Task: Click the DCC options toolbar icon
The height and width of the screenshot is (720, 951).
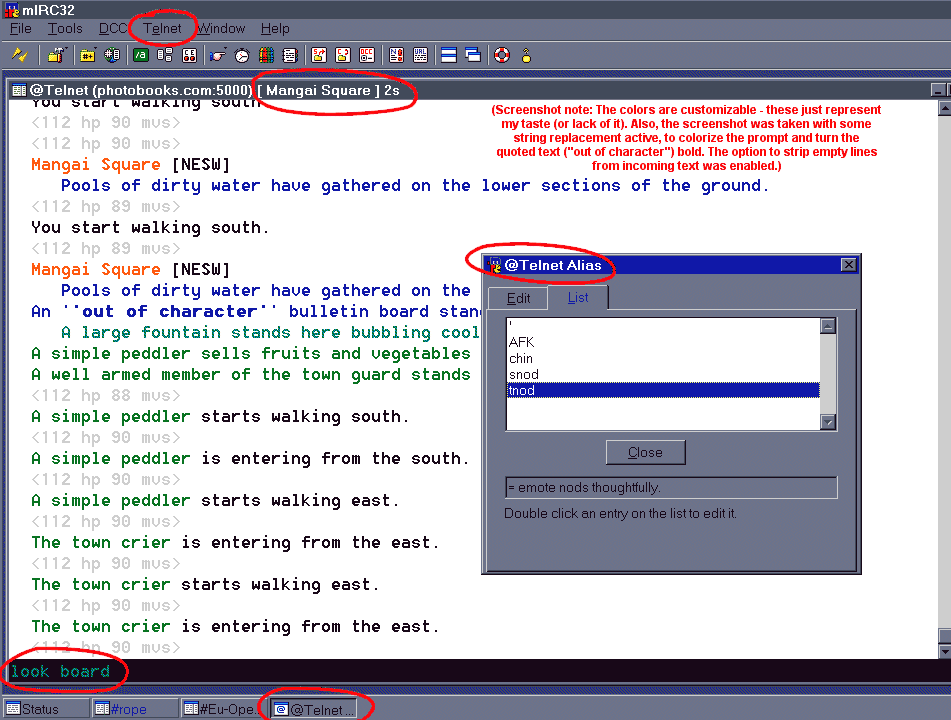Action: pyautogui.click(x=367, y=55)
